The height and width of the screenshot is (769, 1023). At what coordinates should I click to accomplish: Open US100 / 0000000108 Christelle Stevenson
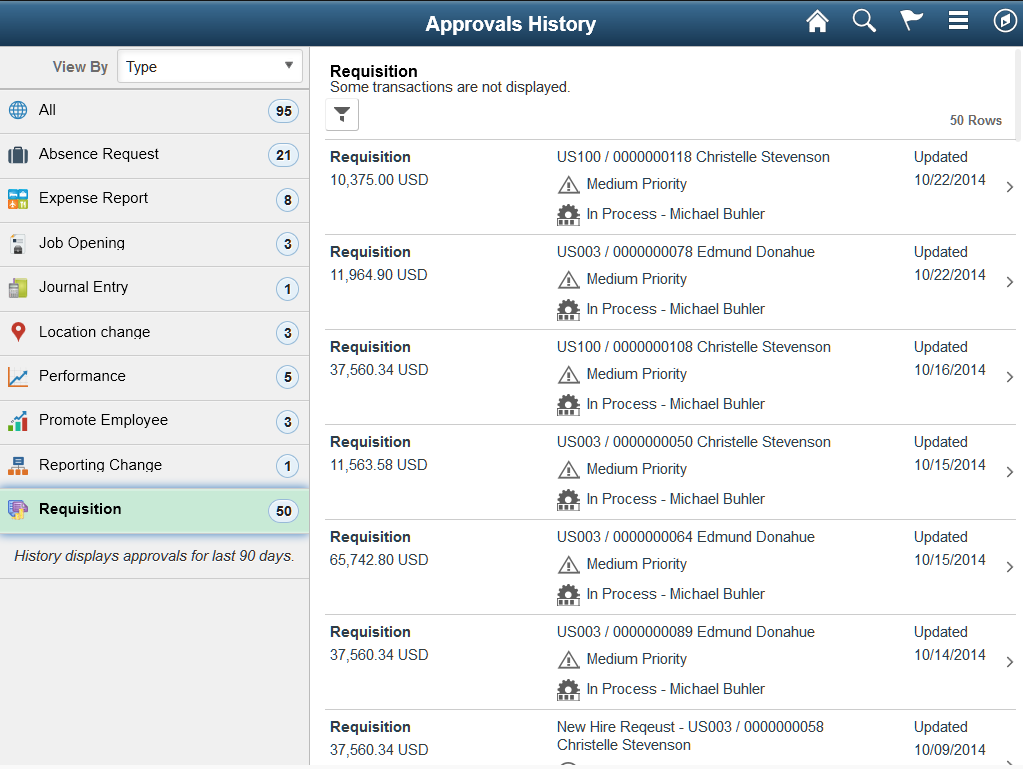coord(694,347)
